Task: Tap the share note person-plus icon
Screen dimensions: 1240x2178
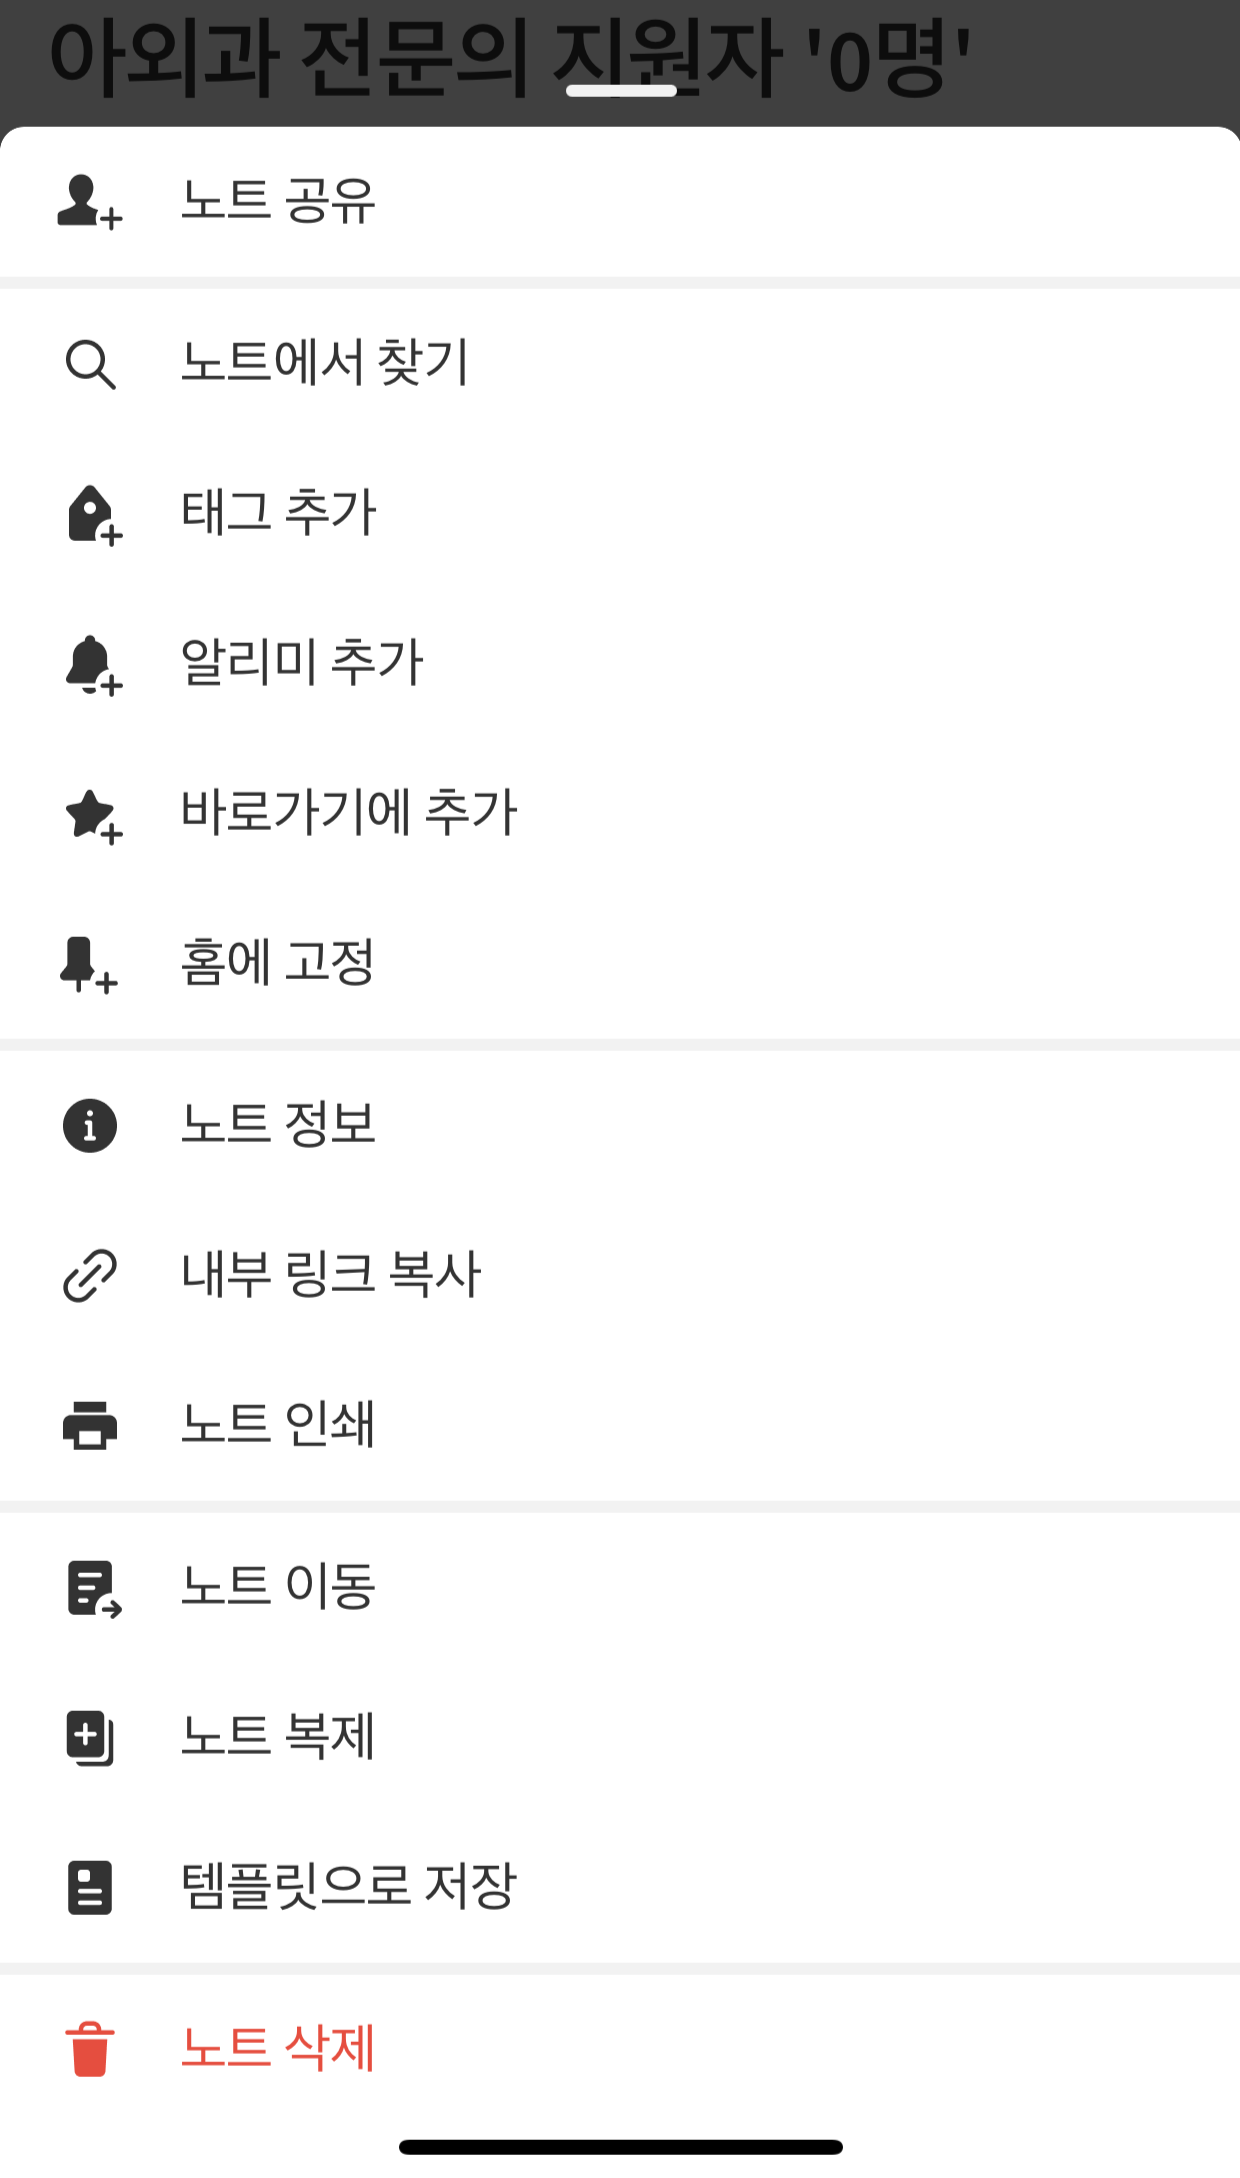Action: (90, 202)
